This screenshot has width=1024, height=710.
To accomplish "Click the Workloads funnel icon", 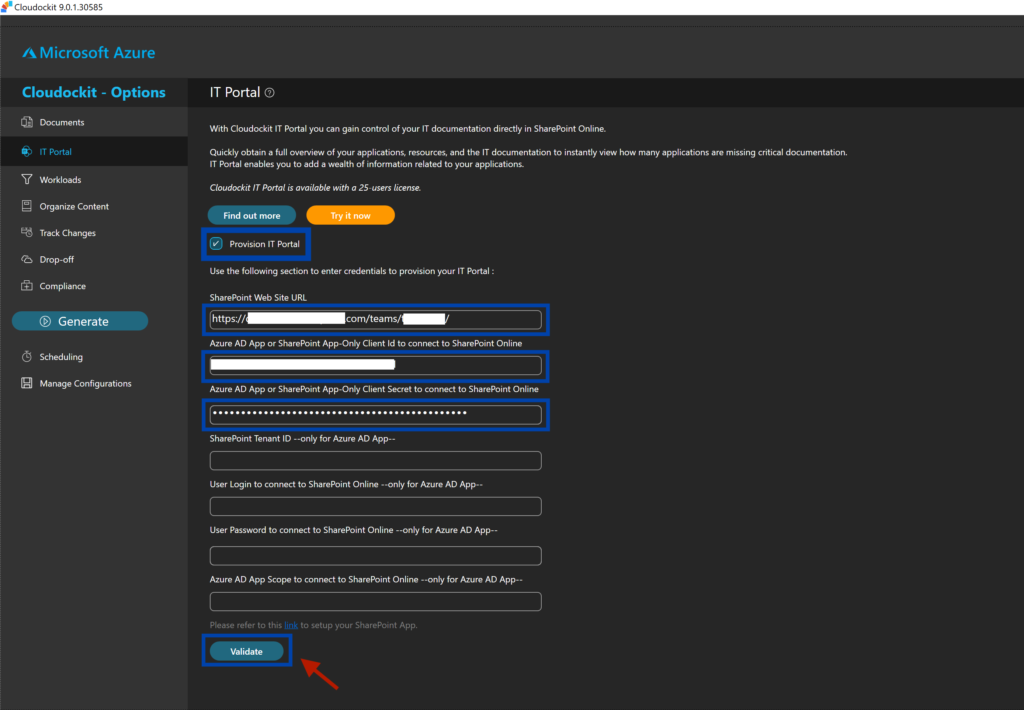I will point(27,179).
